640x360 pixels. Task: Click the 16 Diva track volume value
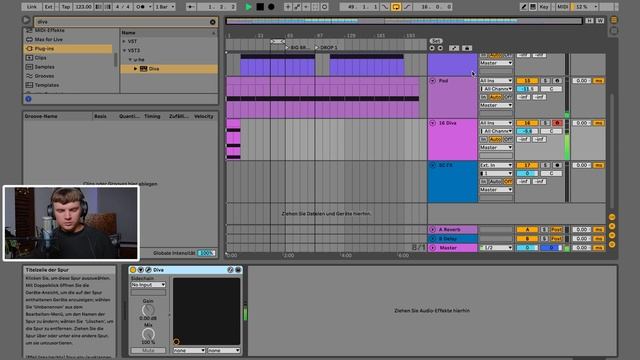pos(527,131)
